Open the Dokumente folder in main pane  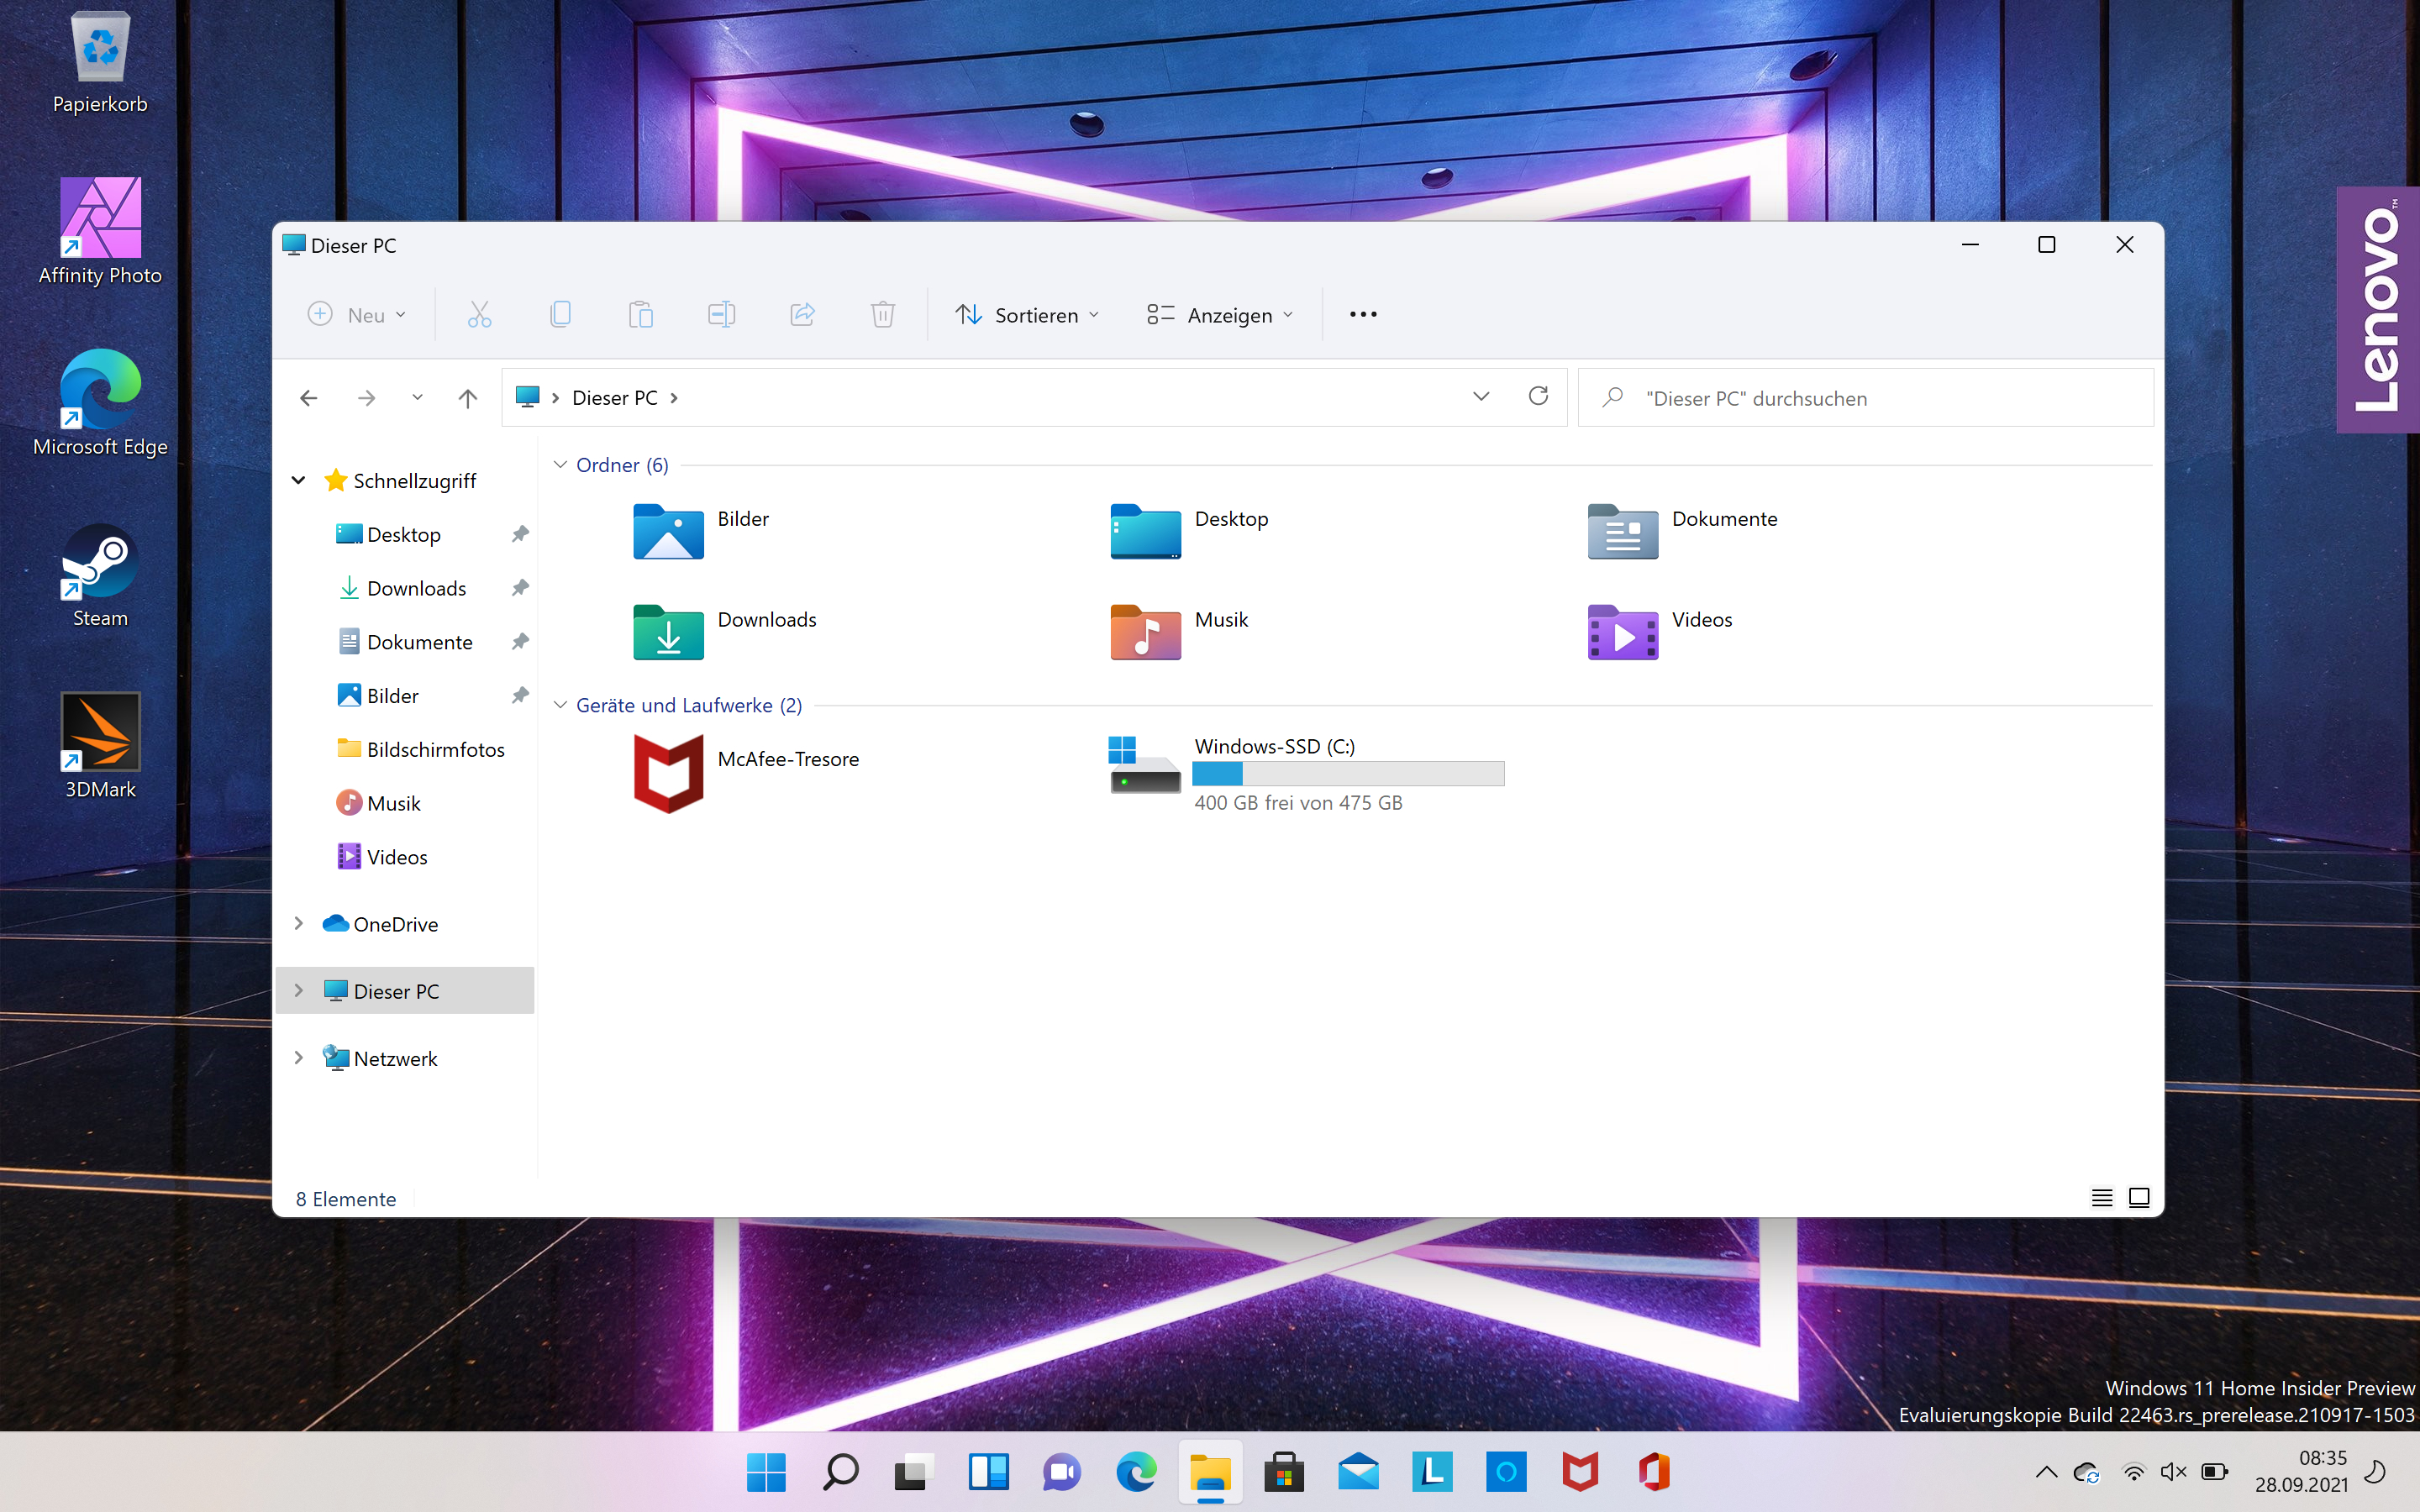(x=1683, y=530)
